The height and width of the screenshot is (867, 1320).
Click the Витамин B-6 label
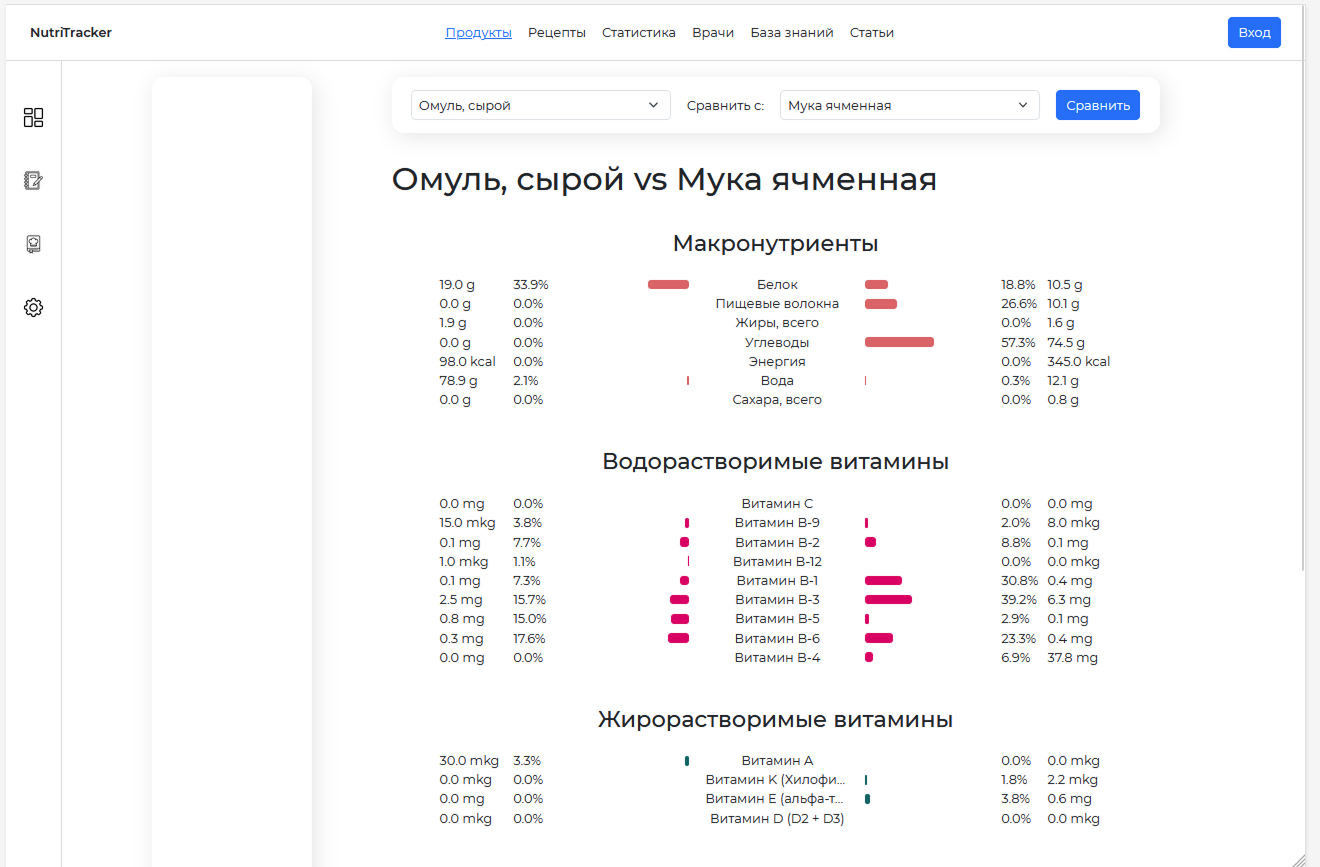click(777, 639)
